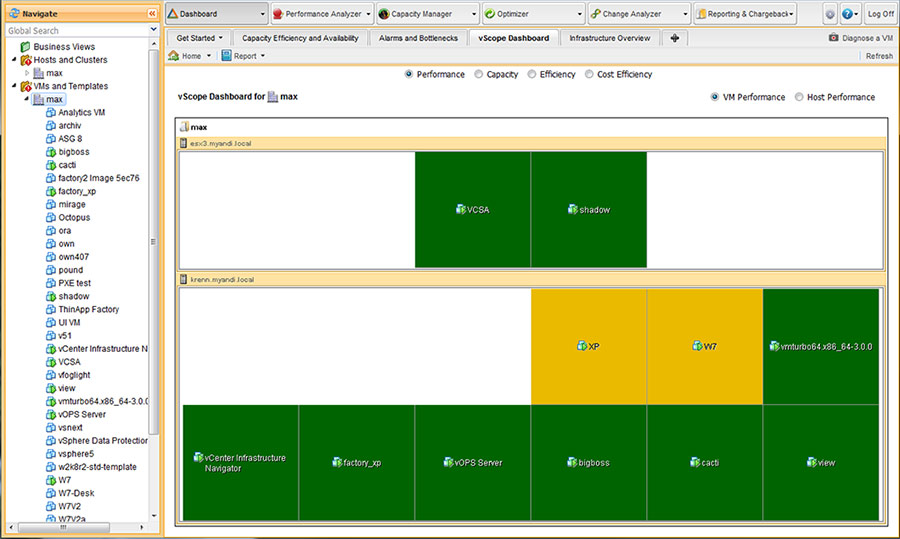Click the Business Views icon in the tree
900x539 pixels.
pyautogui.click(x=25, y=46)
